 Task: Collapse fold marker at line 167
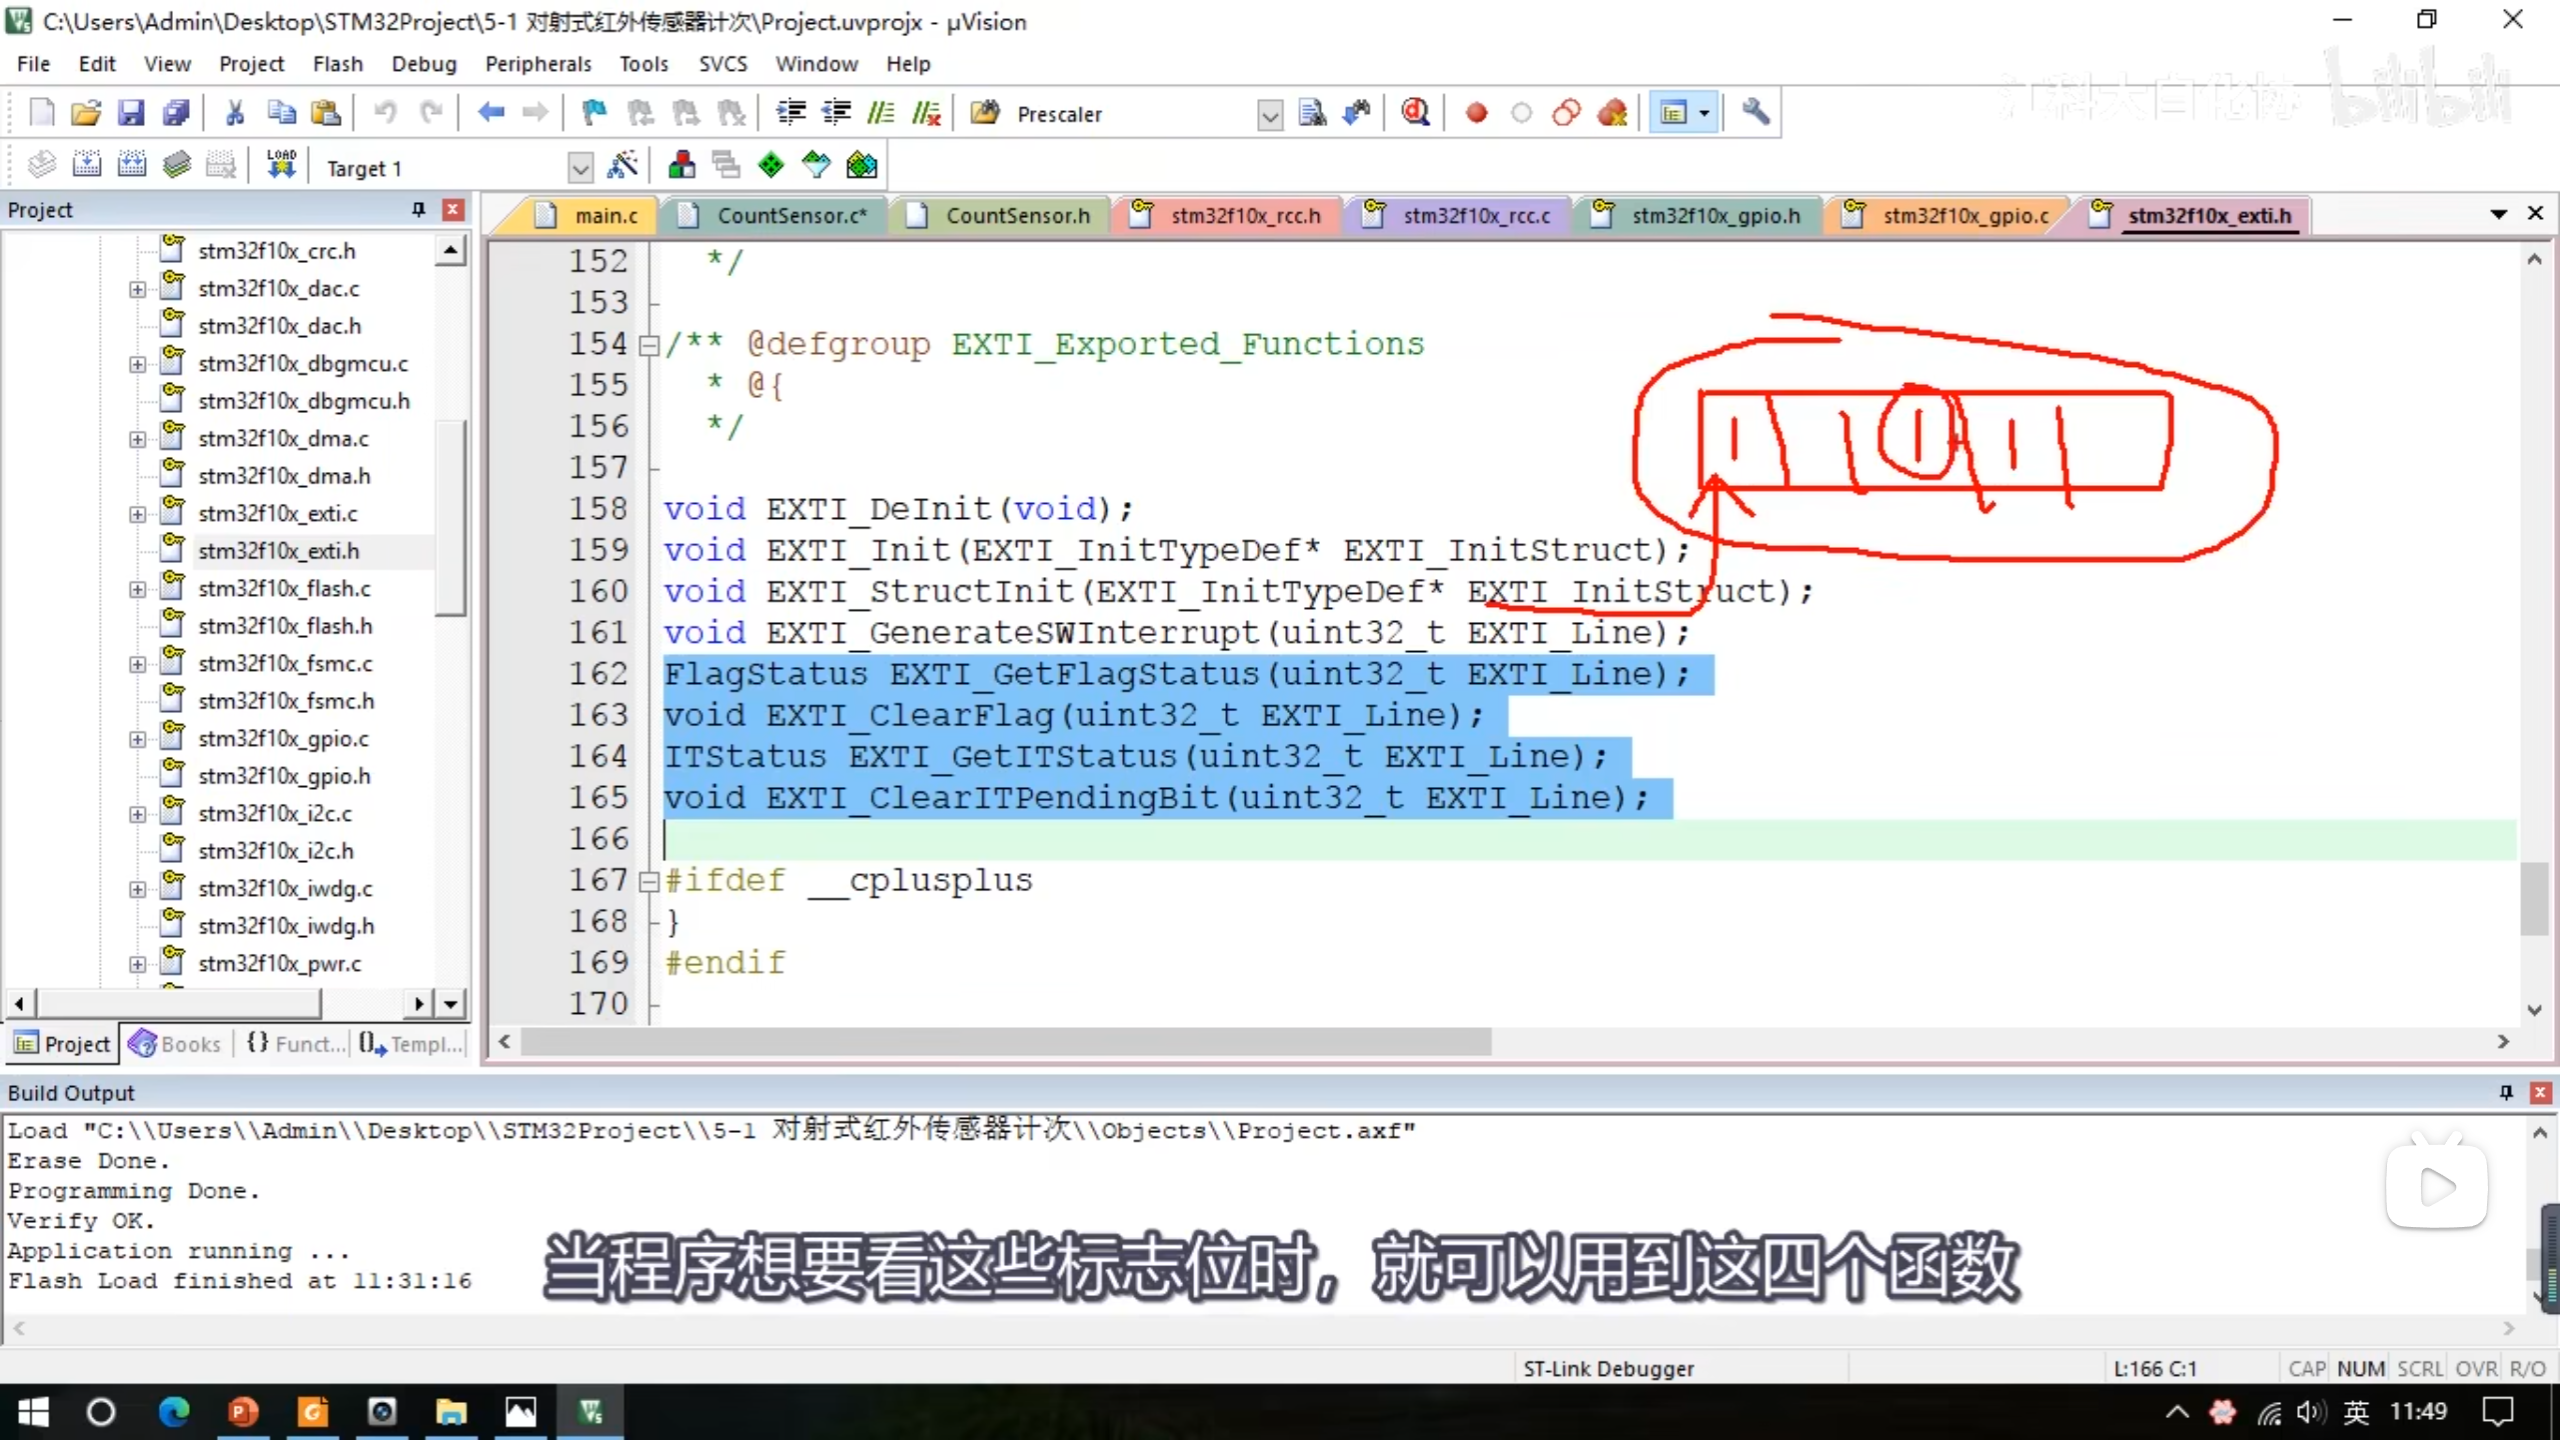point(649,881)
